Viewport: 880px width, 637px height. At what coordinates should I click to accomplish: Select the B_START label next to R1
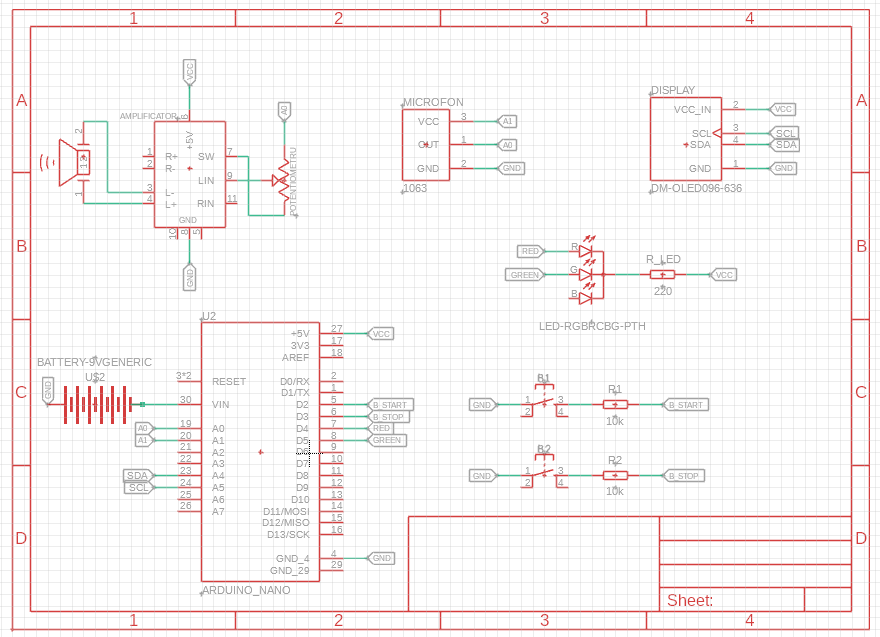pos(686,405)
